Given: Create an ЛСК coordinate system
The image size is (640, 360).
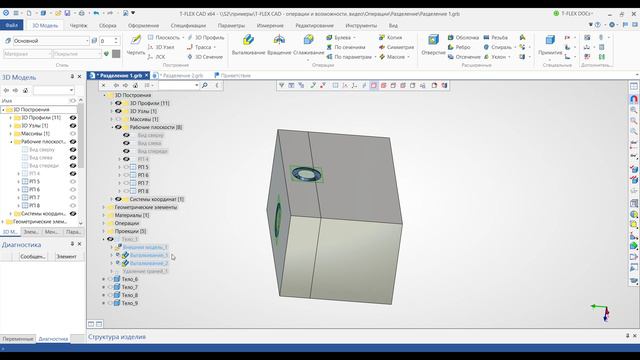Looking at the screenshot, I should pyautogui.click(x=156, y=57).
